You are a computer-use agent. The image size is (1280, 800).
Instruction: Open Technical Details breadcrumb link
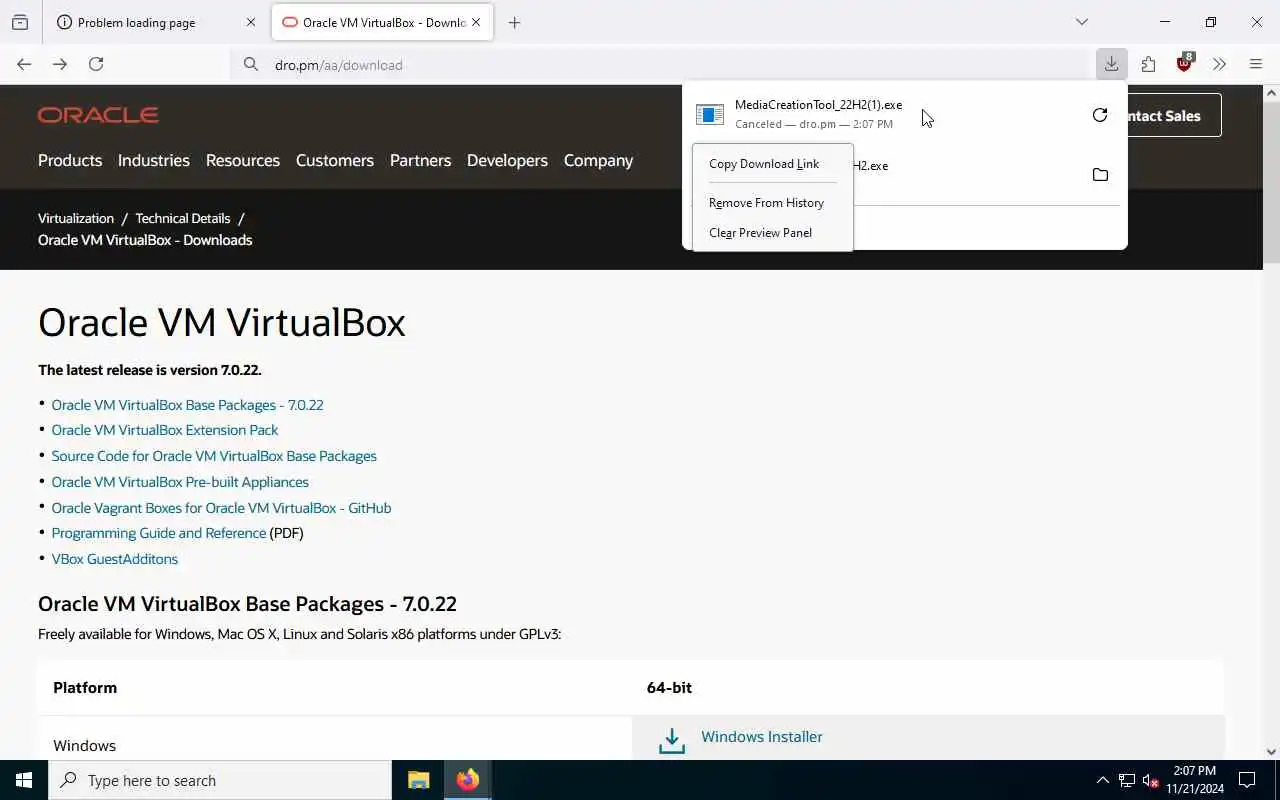[183, 218]
